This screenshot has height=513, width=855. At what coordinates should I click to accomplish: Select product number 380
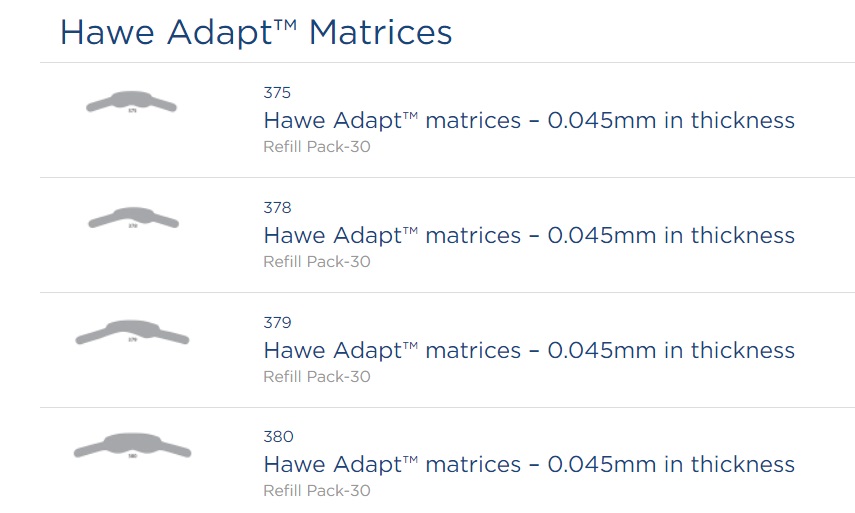[x=277, y=437]
